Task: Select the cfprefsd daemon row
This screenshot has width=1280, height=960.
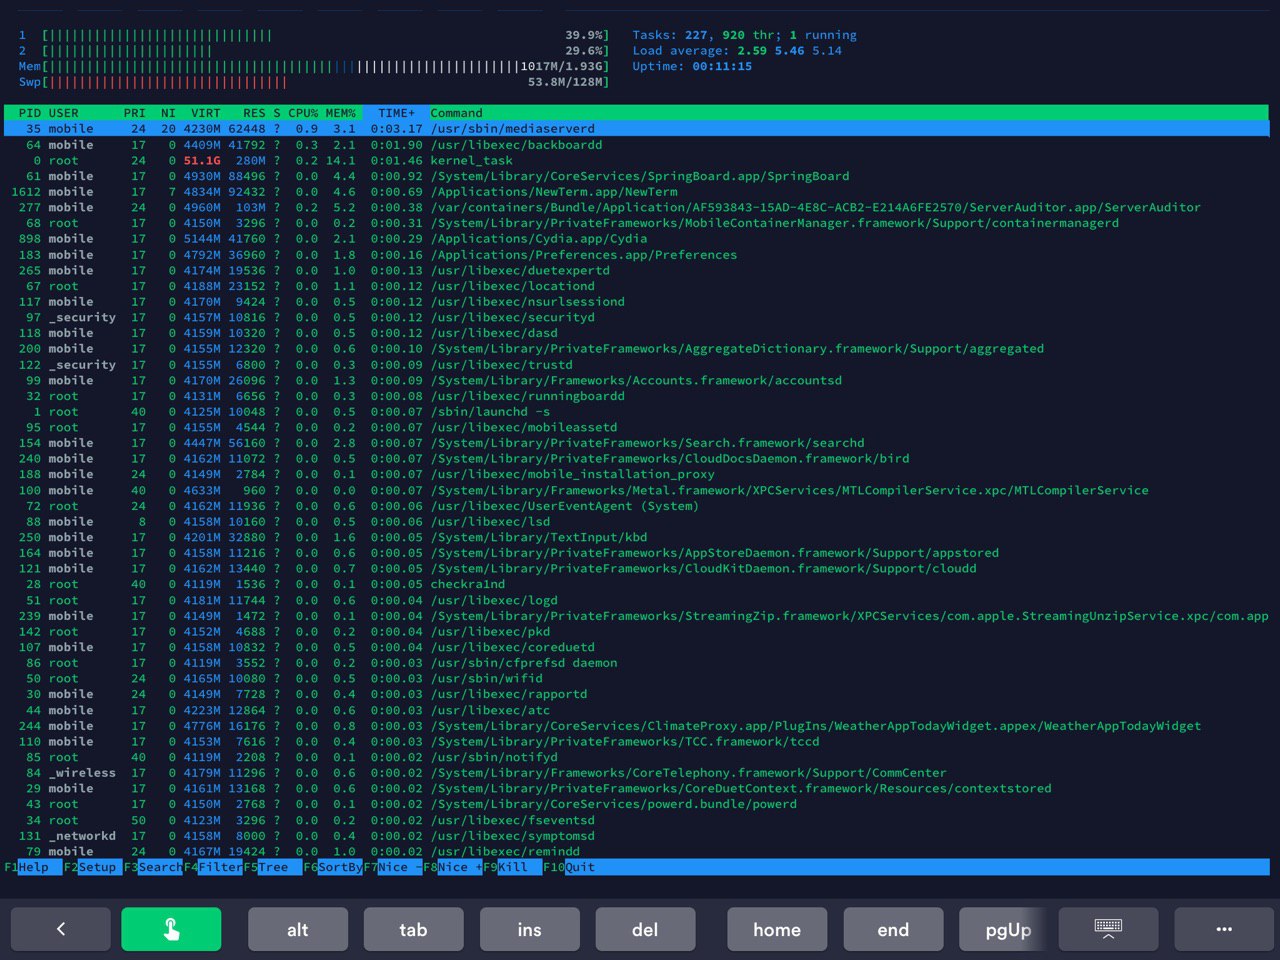Action: coord(636,663)
